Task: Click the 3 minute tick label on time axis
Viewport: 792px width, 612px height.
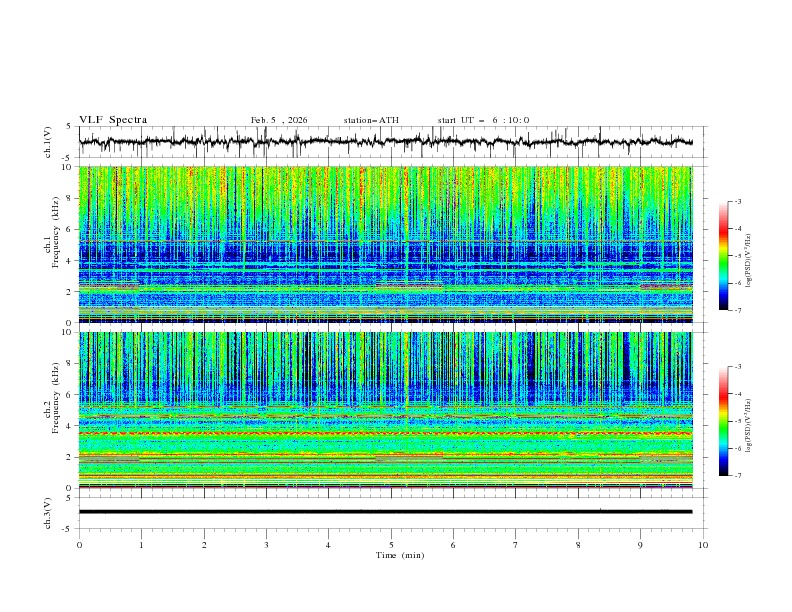Action: [266, 545]
